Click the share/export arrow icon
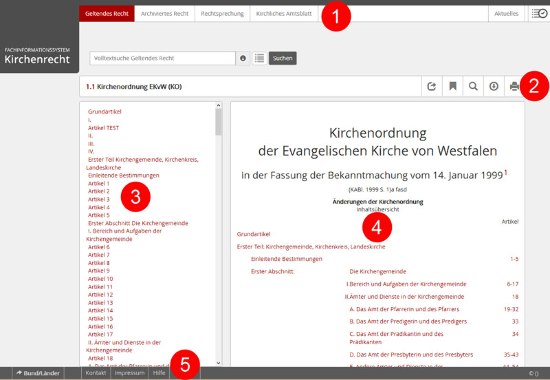550x380 pixels. 431,86
